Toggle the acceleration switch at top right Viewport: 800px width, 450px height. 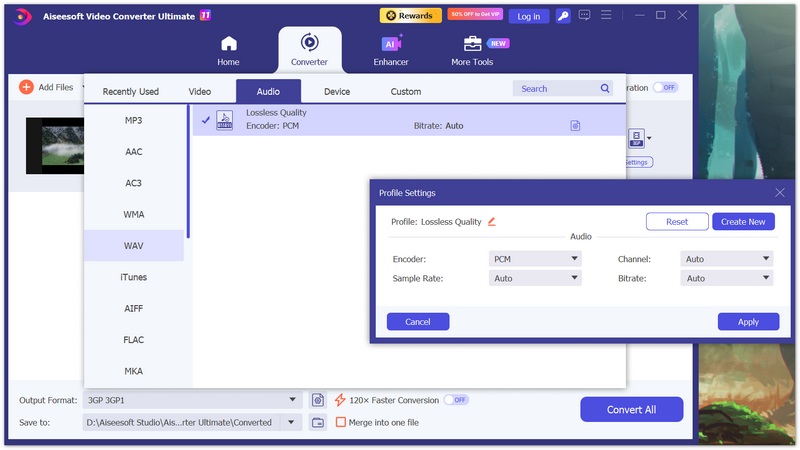(665, 88)
